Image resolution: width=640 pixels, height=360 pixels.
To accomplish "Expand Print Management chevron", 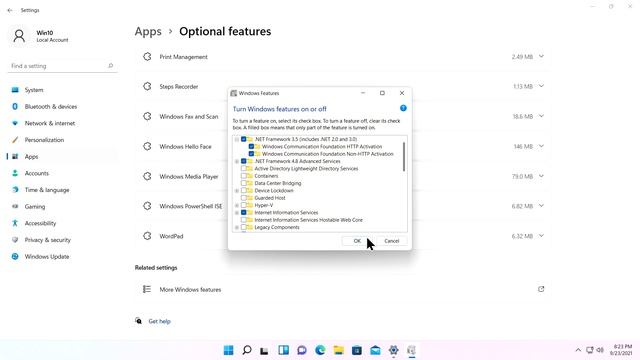I will [541, 56].
